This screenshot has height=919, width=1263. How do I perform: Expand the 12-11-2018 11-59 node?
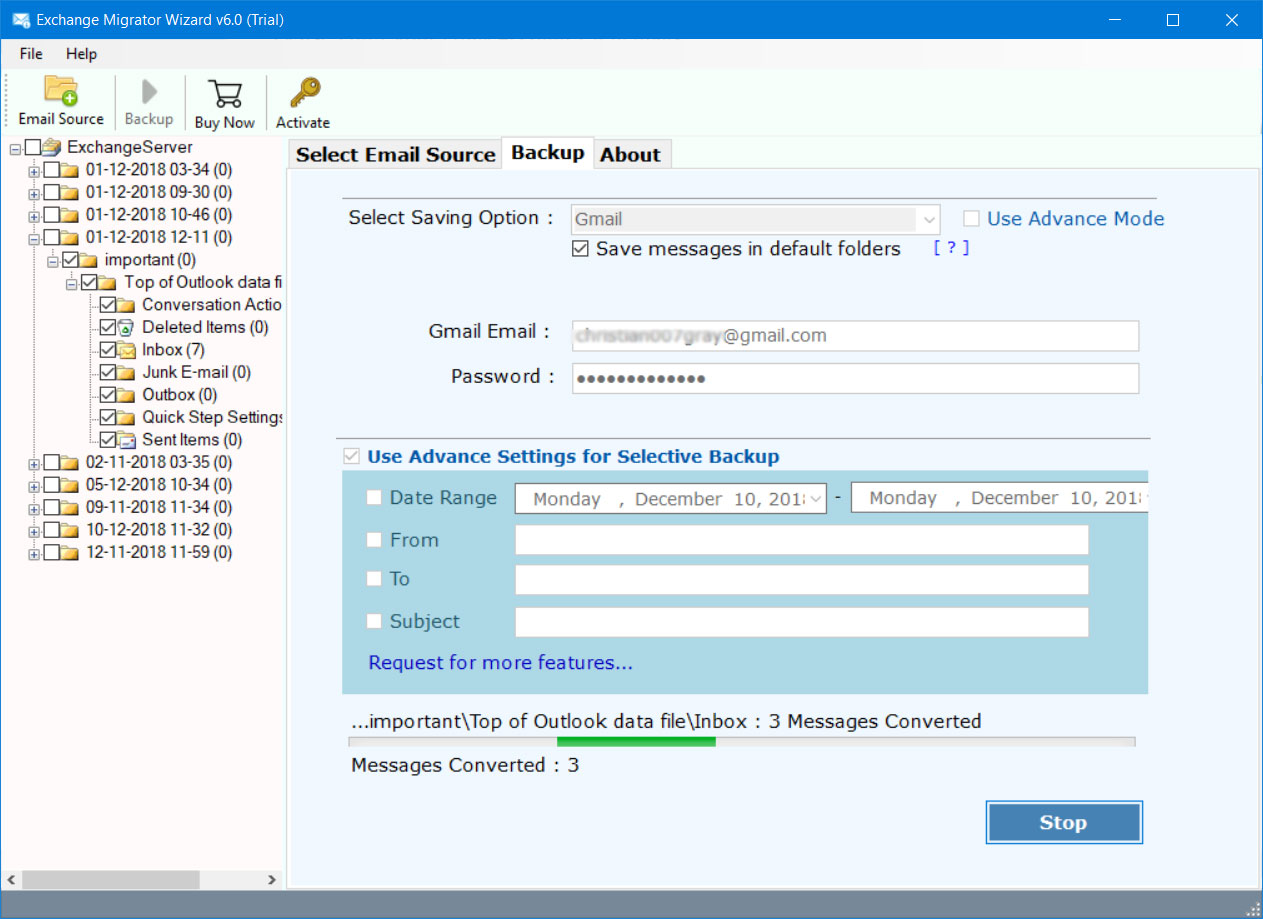(x=34, y=553)
